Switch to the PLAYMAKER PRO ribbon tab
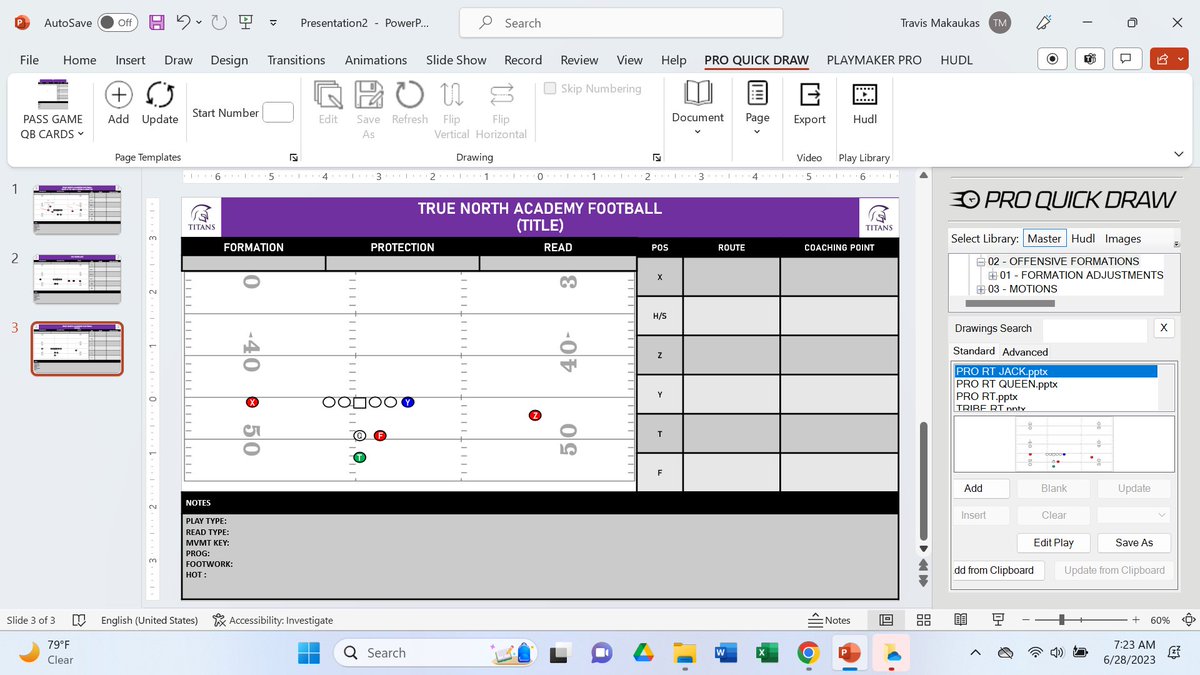1200x675 pixels. tap(873, 60)
